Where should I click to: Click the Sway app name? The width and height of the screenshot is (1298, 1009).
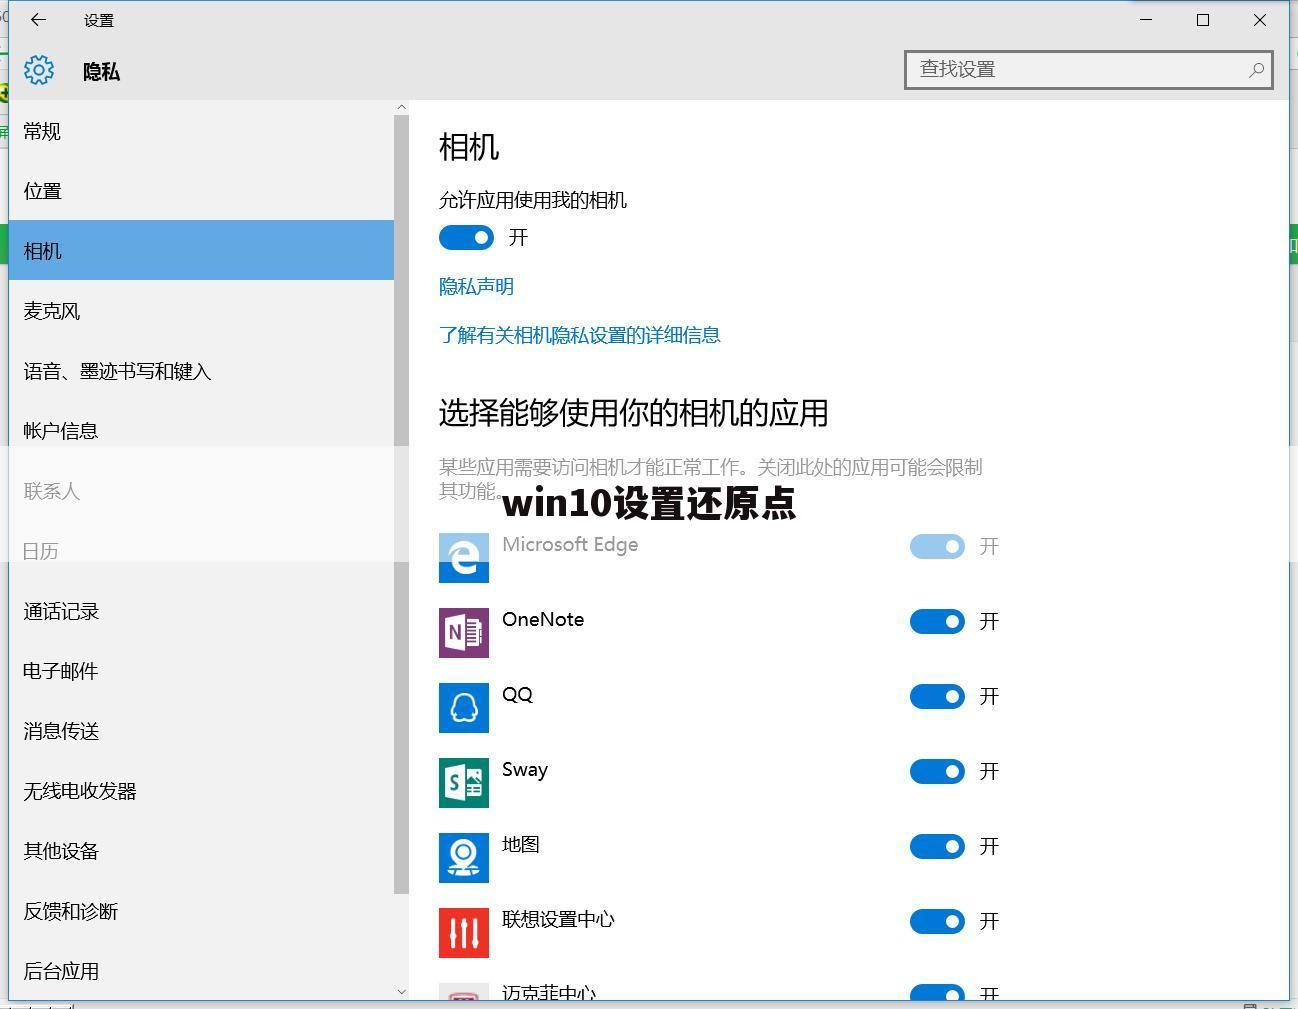[525, 769]
